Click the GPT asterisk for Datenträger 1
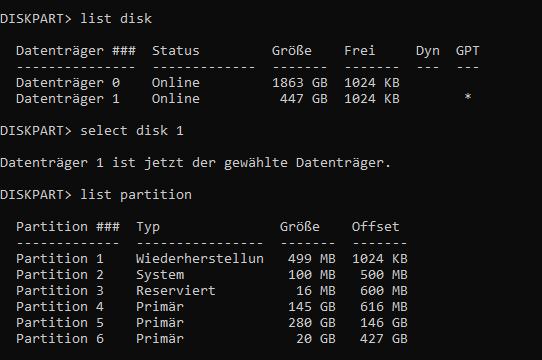Image resolution: width=542 pixels, height=360 pixels. pos(468,97)
